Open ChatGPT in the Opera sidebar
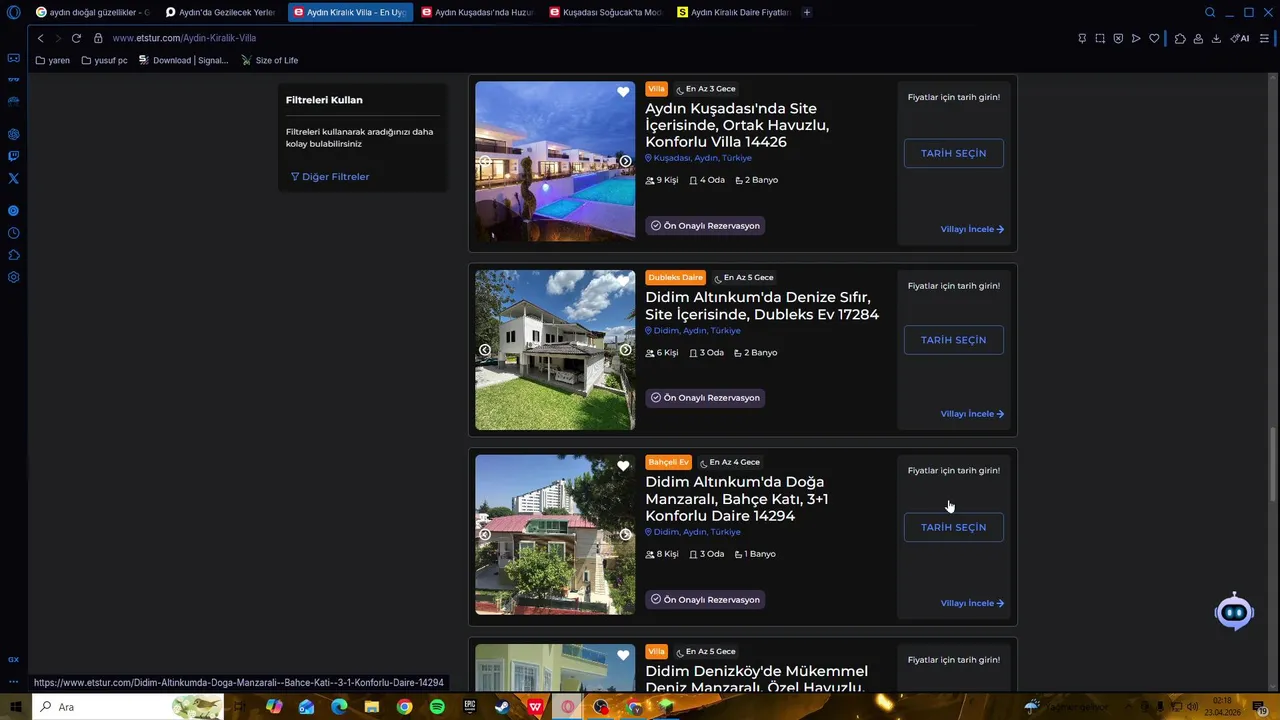 tap(13, 134)
